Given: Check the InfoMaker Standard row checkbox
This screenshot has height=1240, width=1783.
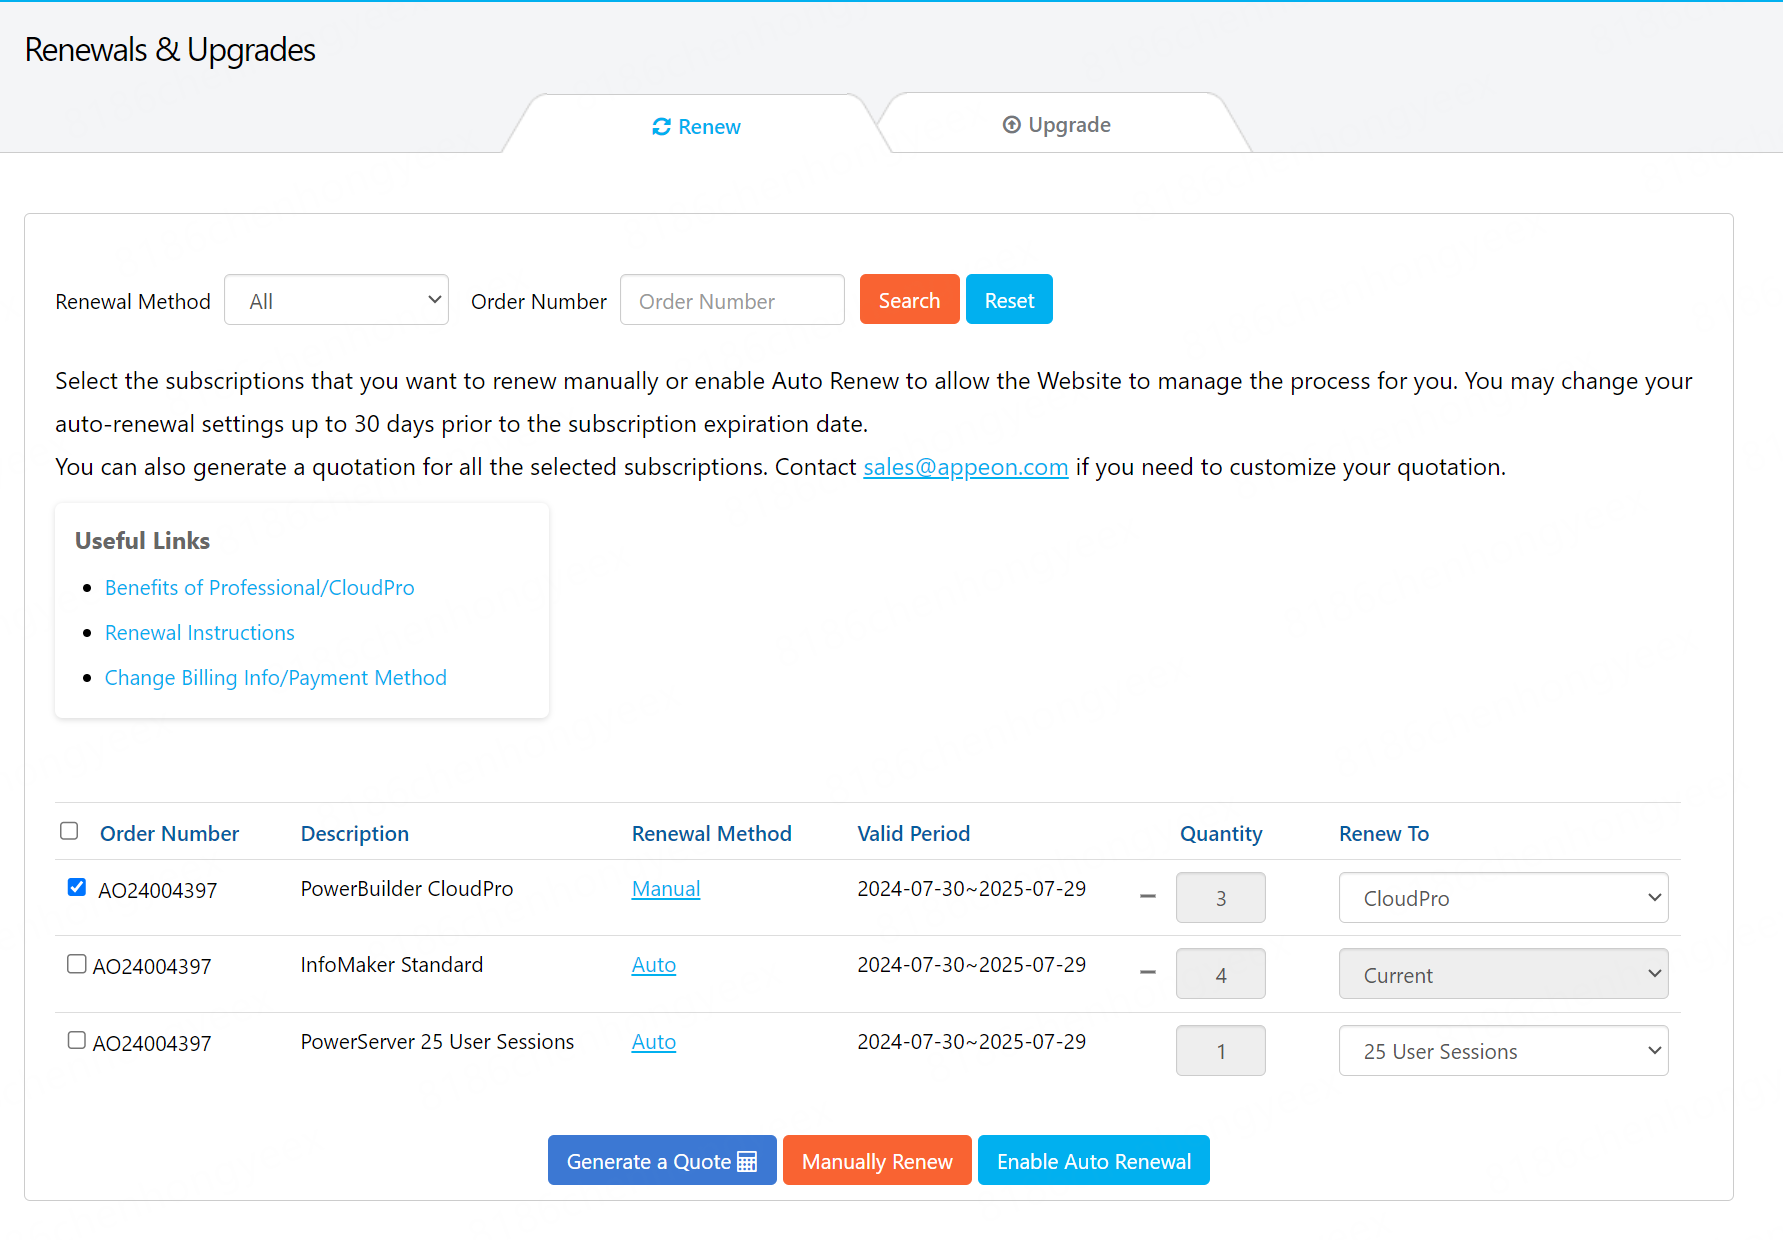Looking at the screenshot, I should click(x=77, y=964).
